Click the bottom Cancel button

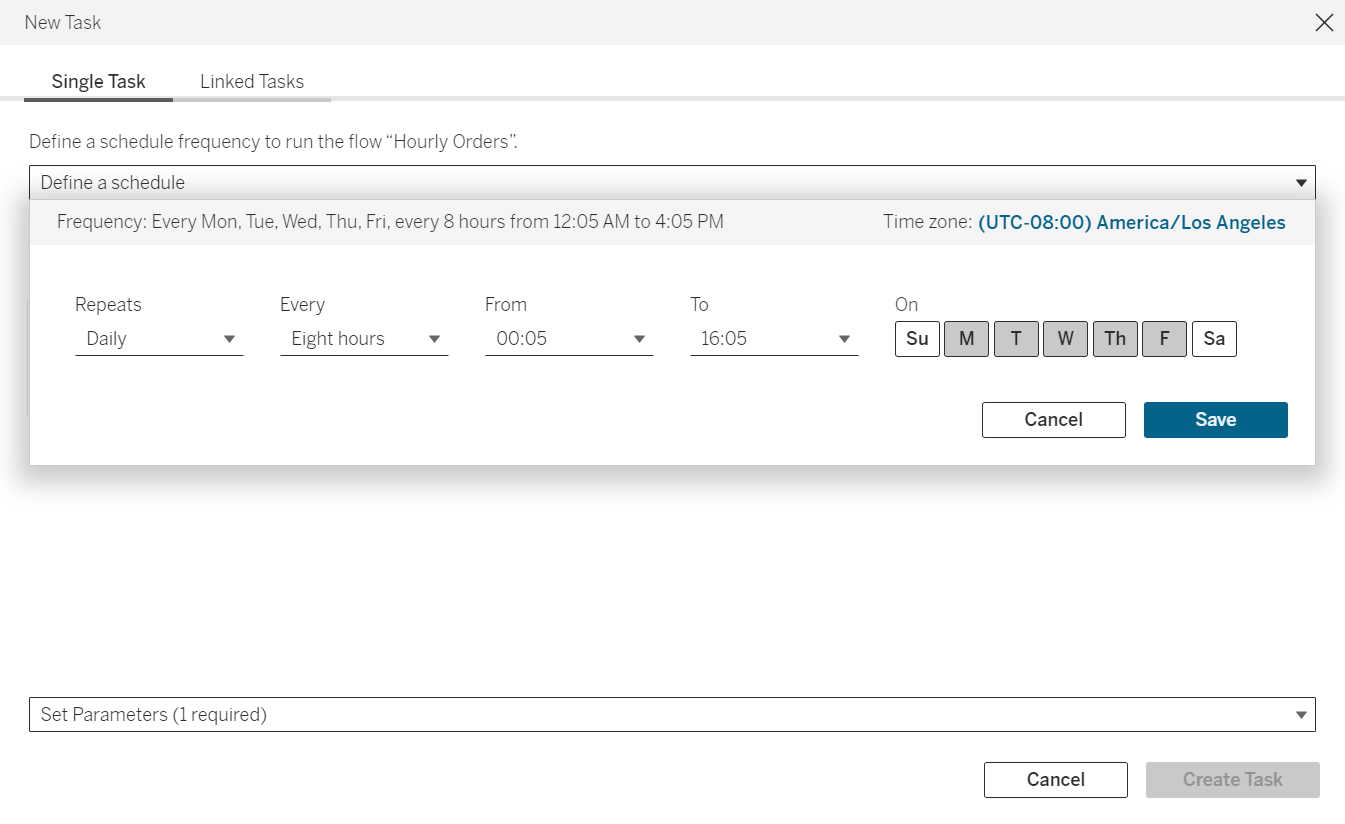pyautogui.click(x=1055, y=780)
